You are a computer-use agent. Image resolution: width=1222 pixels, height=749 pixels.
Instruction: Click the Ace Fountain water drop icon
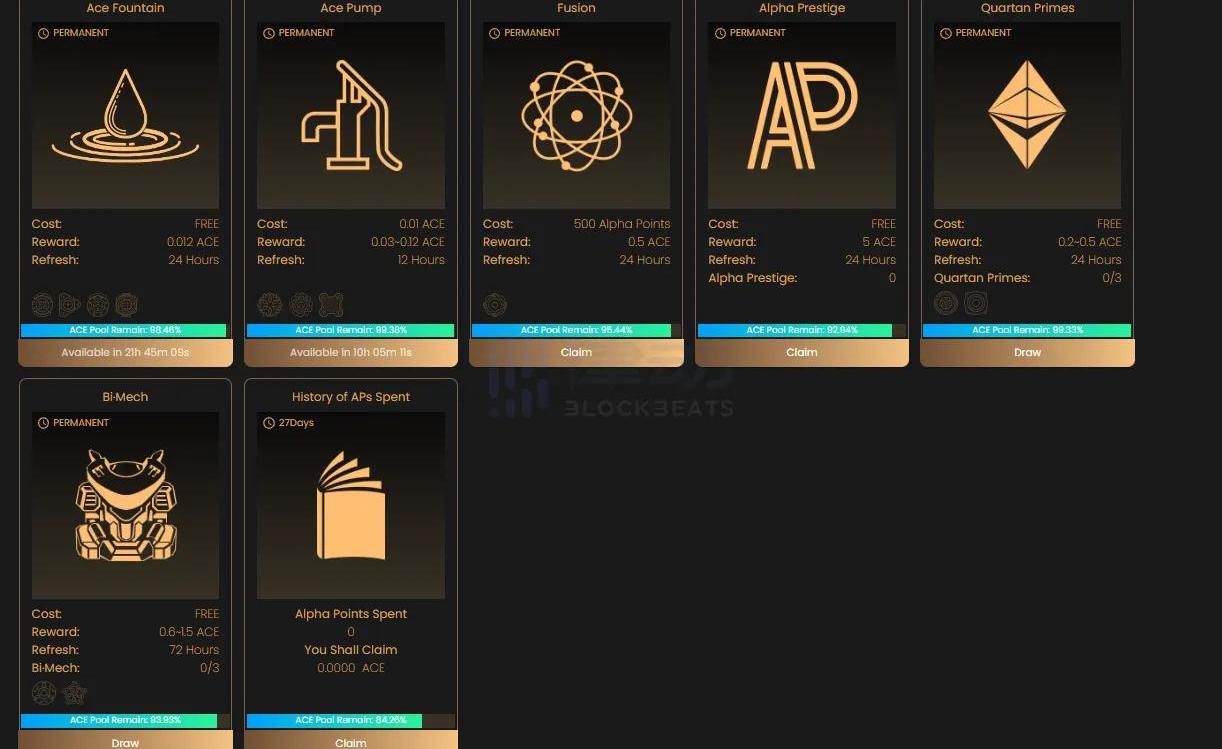125,116
